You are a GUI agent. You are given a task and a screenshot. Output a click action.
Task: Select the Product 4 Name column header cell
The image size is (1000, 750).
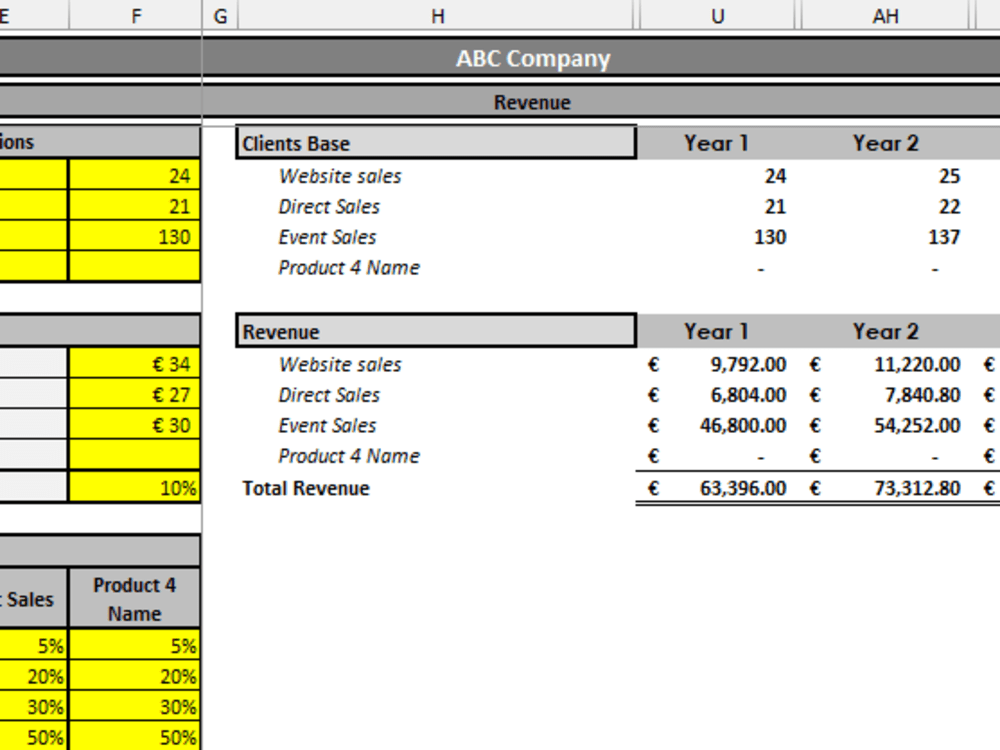(x=134, y=598)
